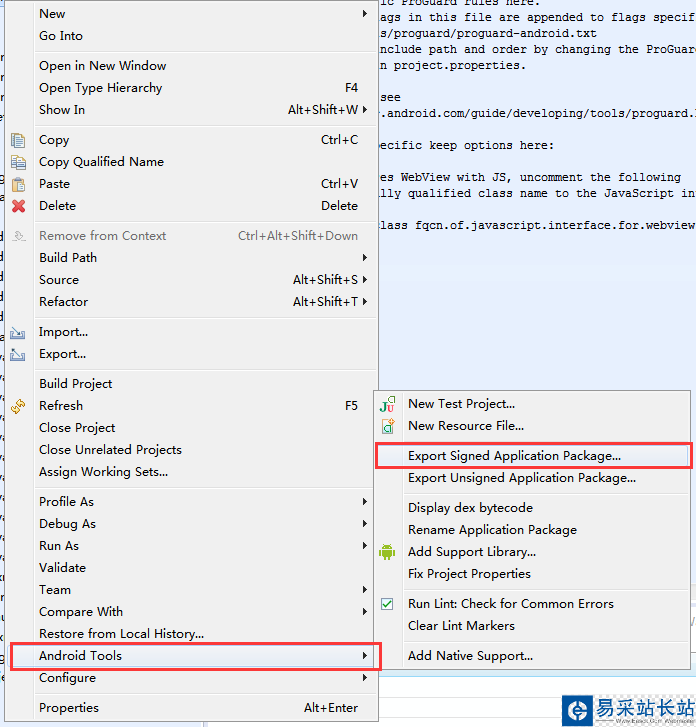Image resolution: width=696 pixels, height=727 pixels.
Task: Open Assign Working Sets...
Action: pos(191,472)
